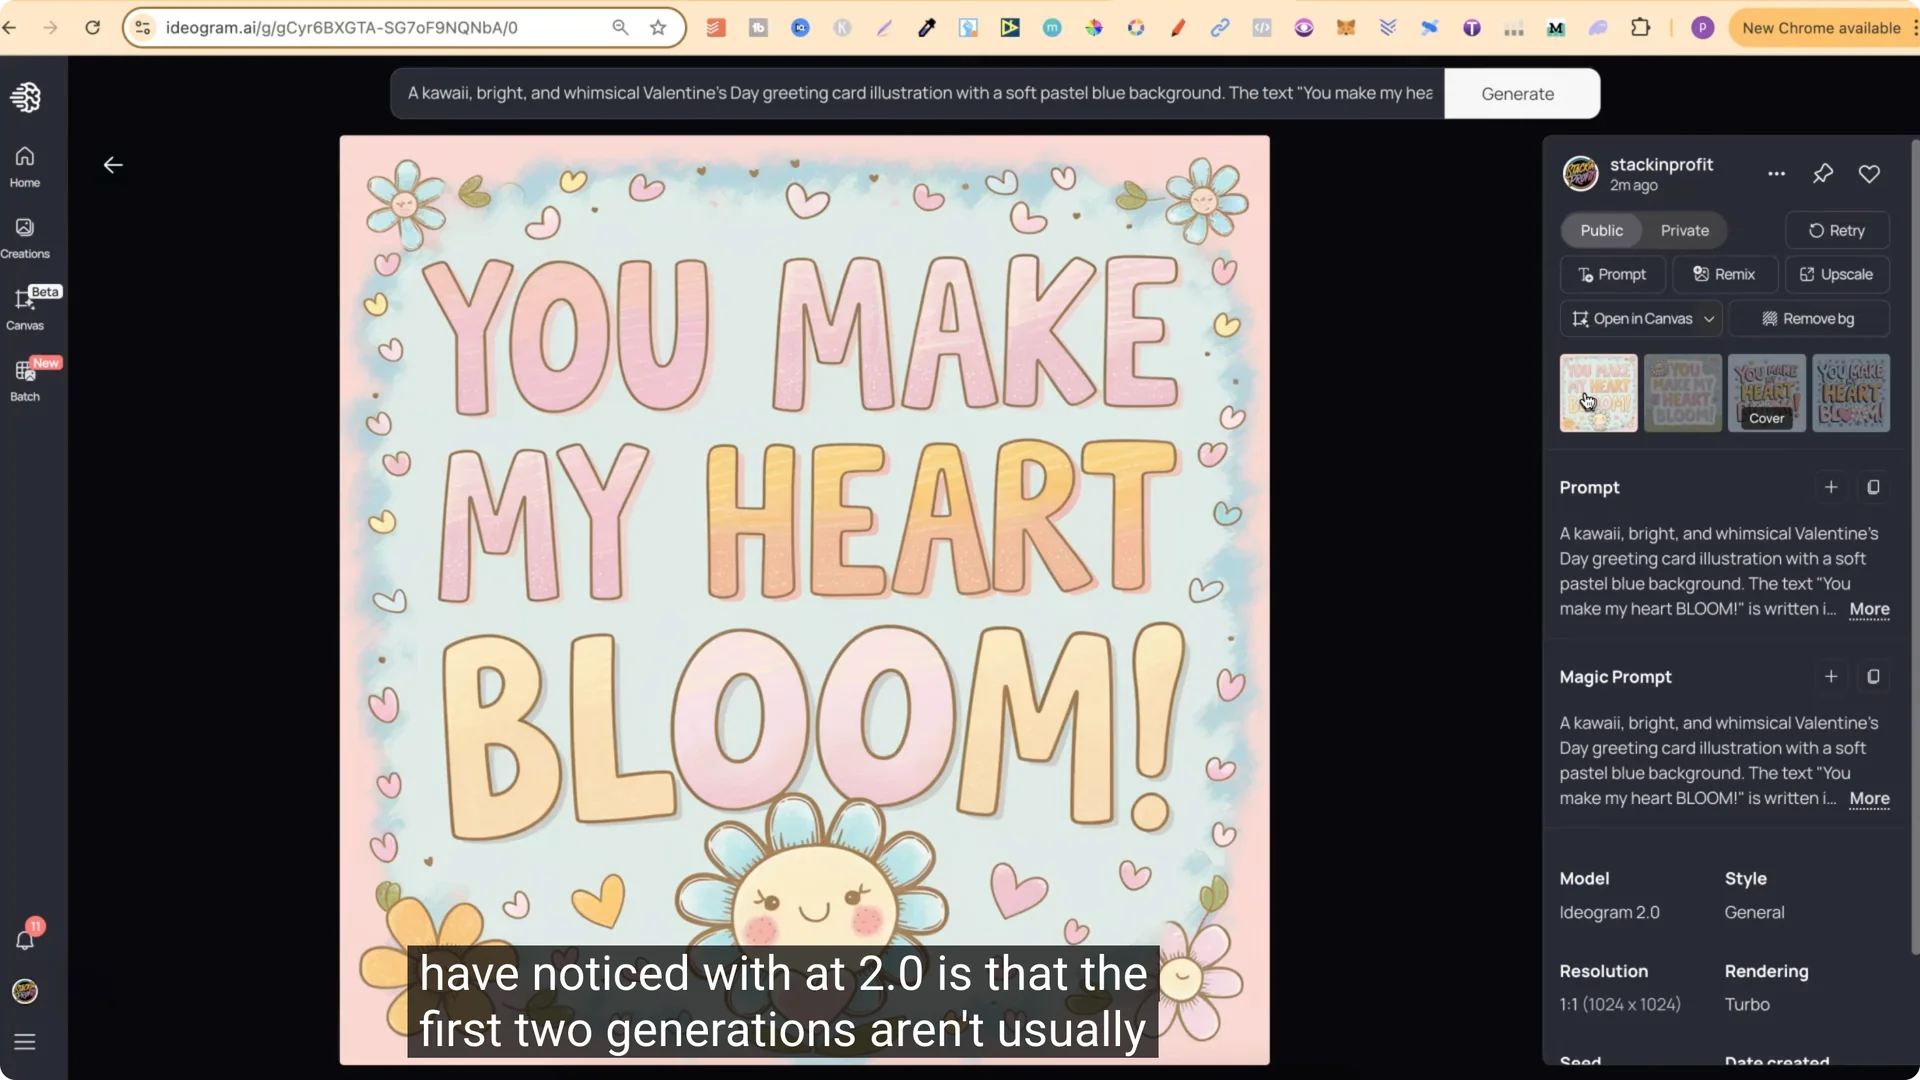This screenshot has height=1080, width=1920.
Task: Like the generation with the heart
Action: (1870, 173)
